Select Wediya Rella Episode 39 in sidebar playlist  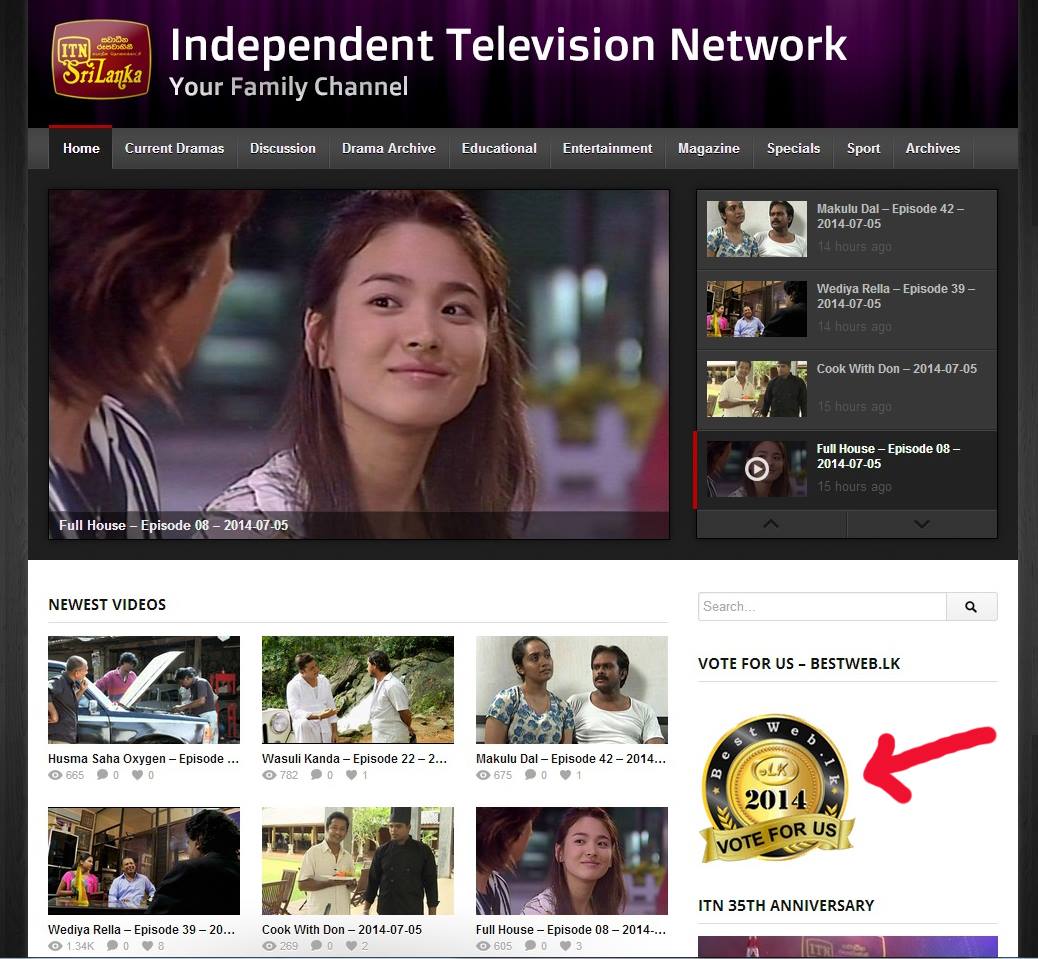point(847,310)
